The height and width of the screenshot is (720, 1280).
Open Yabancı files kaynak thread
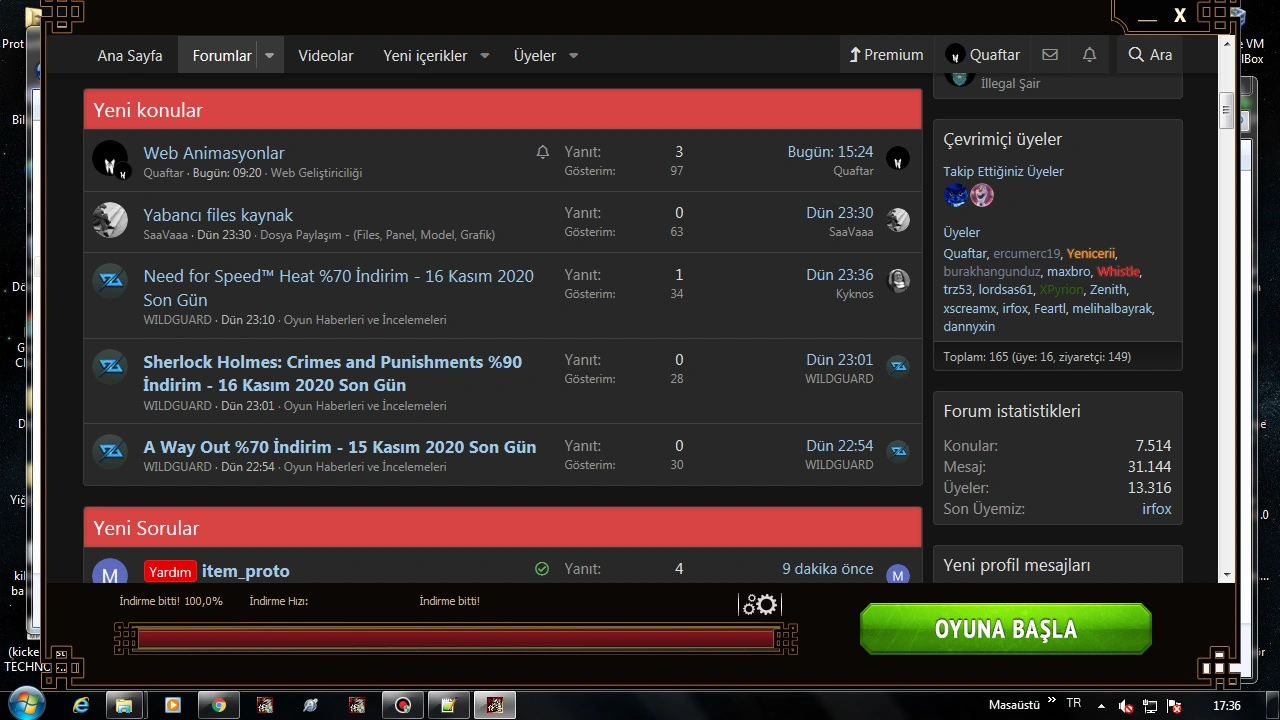(218, 215)
